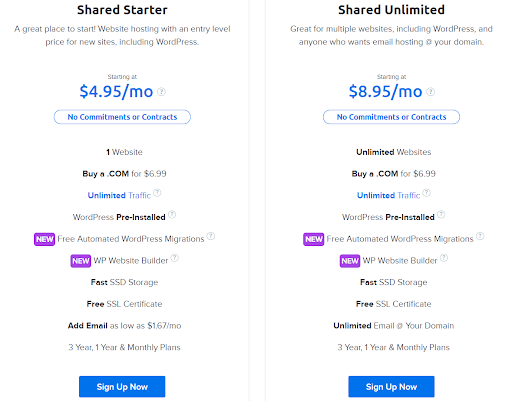Viewport: 512px width, 401px height.
Task: Show WordPress Pre-Installed info in Shared Unlimited
Action: click(x=441, y=214)
